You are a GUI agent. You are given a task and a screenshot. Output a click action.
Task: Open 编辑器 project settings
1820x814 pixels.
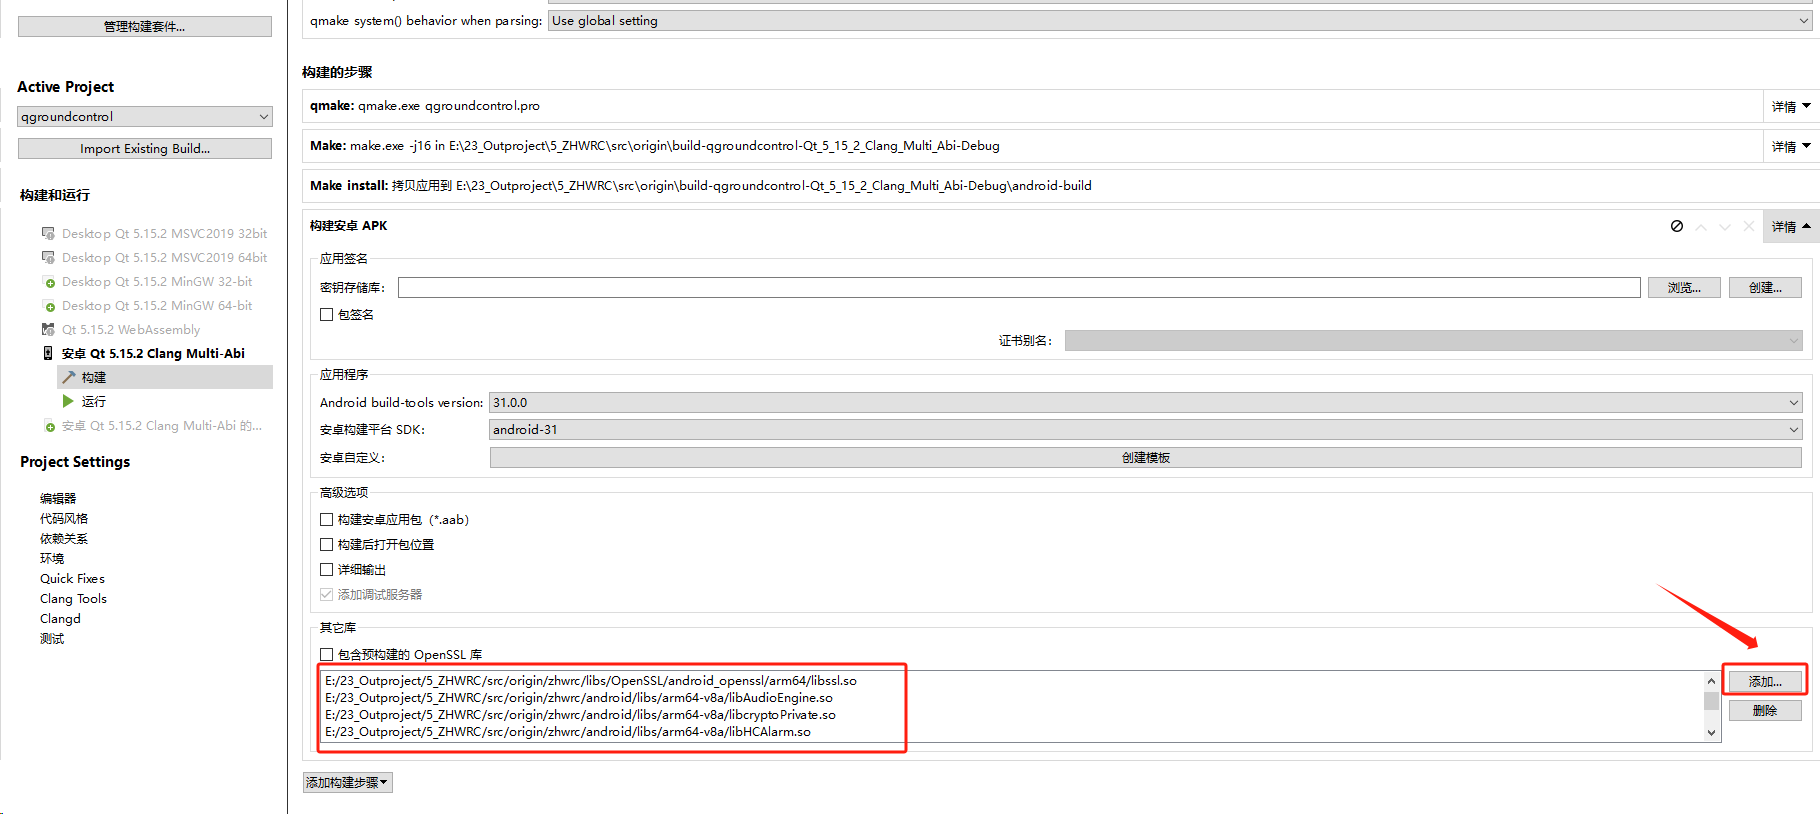(x=58, y=498)
